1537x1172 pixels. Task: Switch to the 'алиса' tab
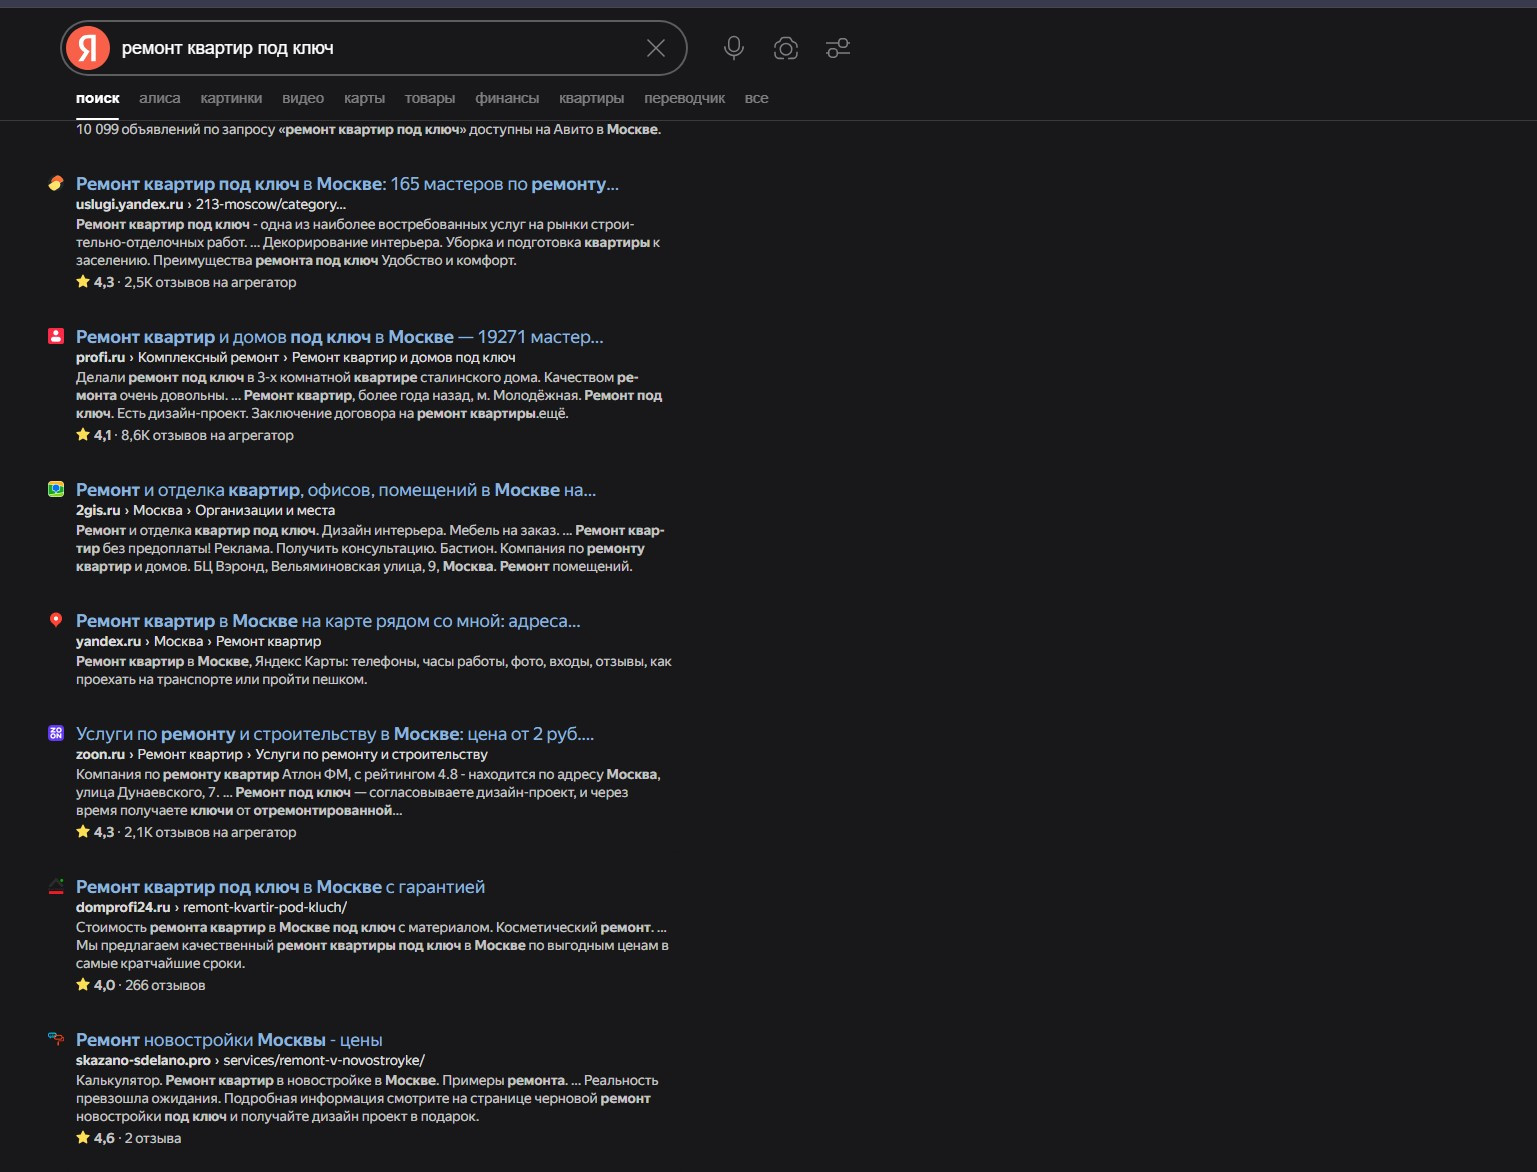click(x=160, y=98)
